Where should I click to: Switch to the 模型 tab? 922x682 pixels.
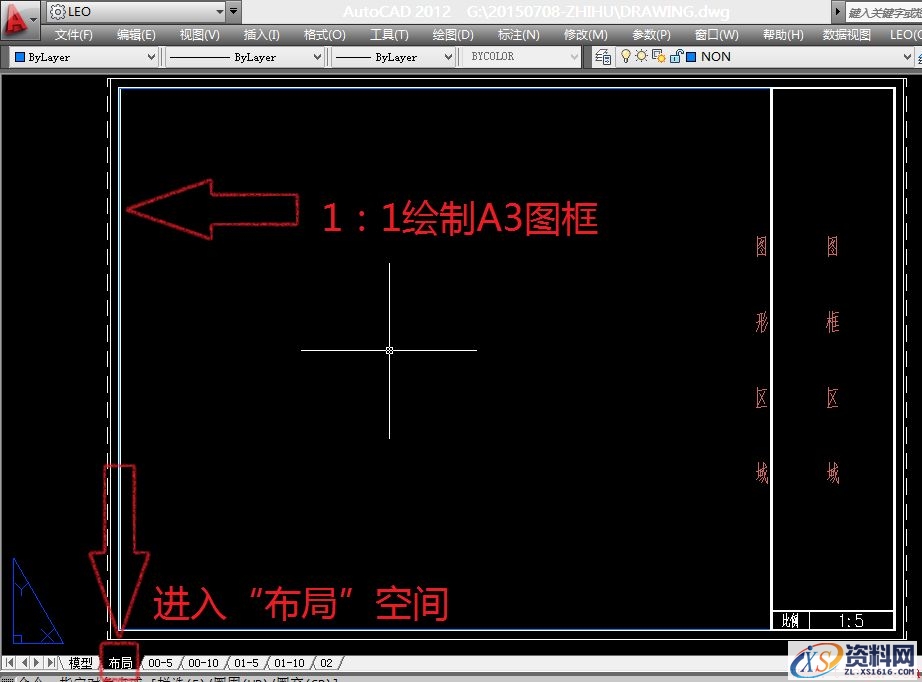79,662
